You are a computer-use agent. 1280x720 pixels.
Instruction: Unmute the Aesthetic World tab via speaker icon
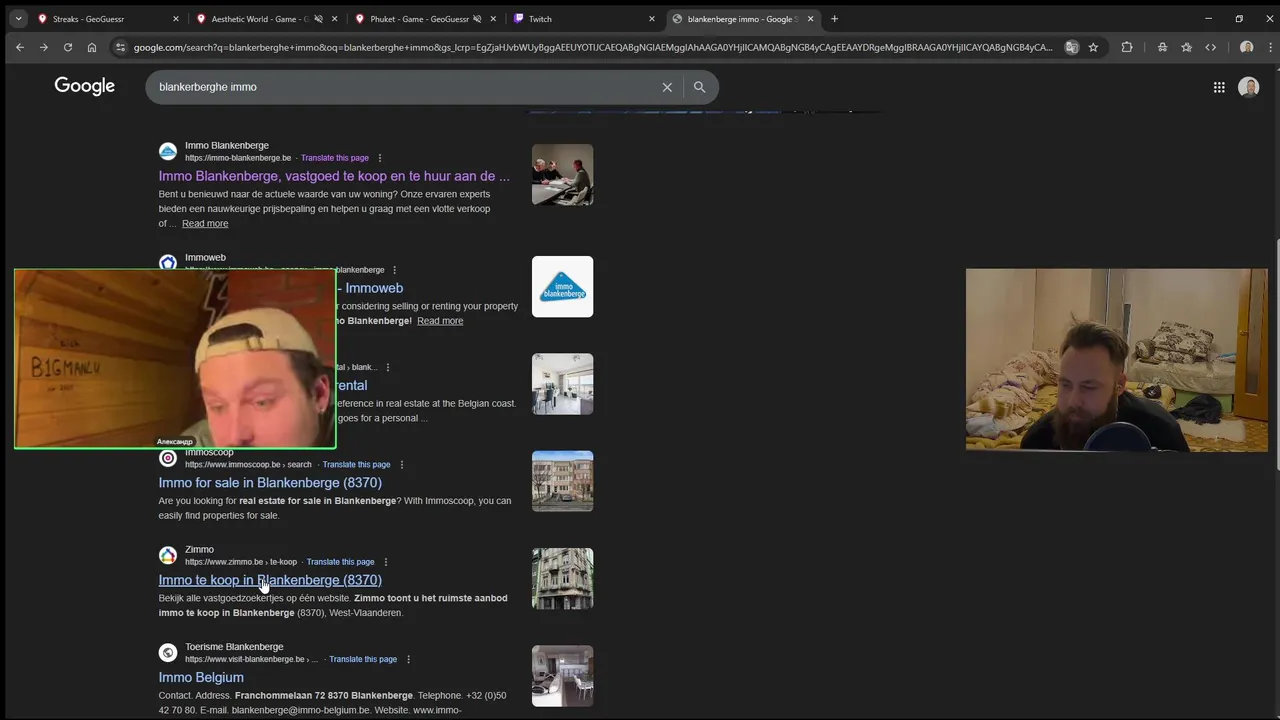319,19
